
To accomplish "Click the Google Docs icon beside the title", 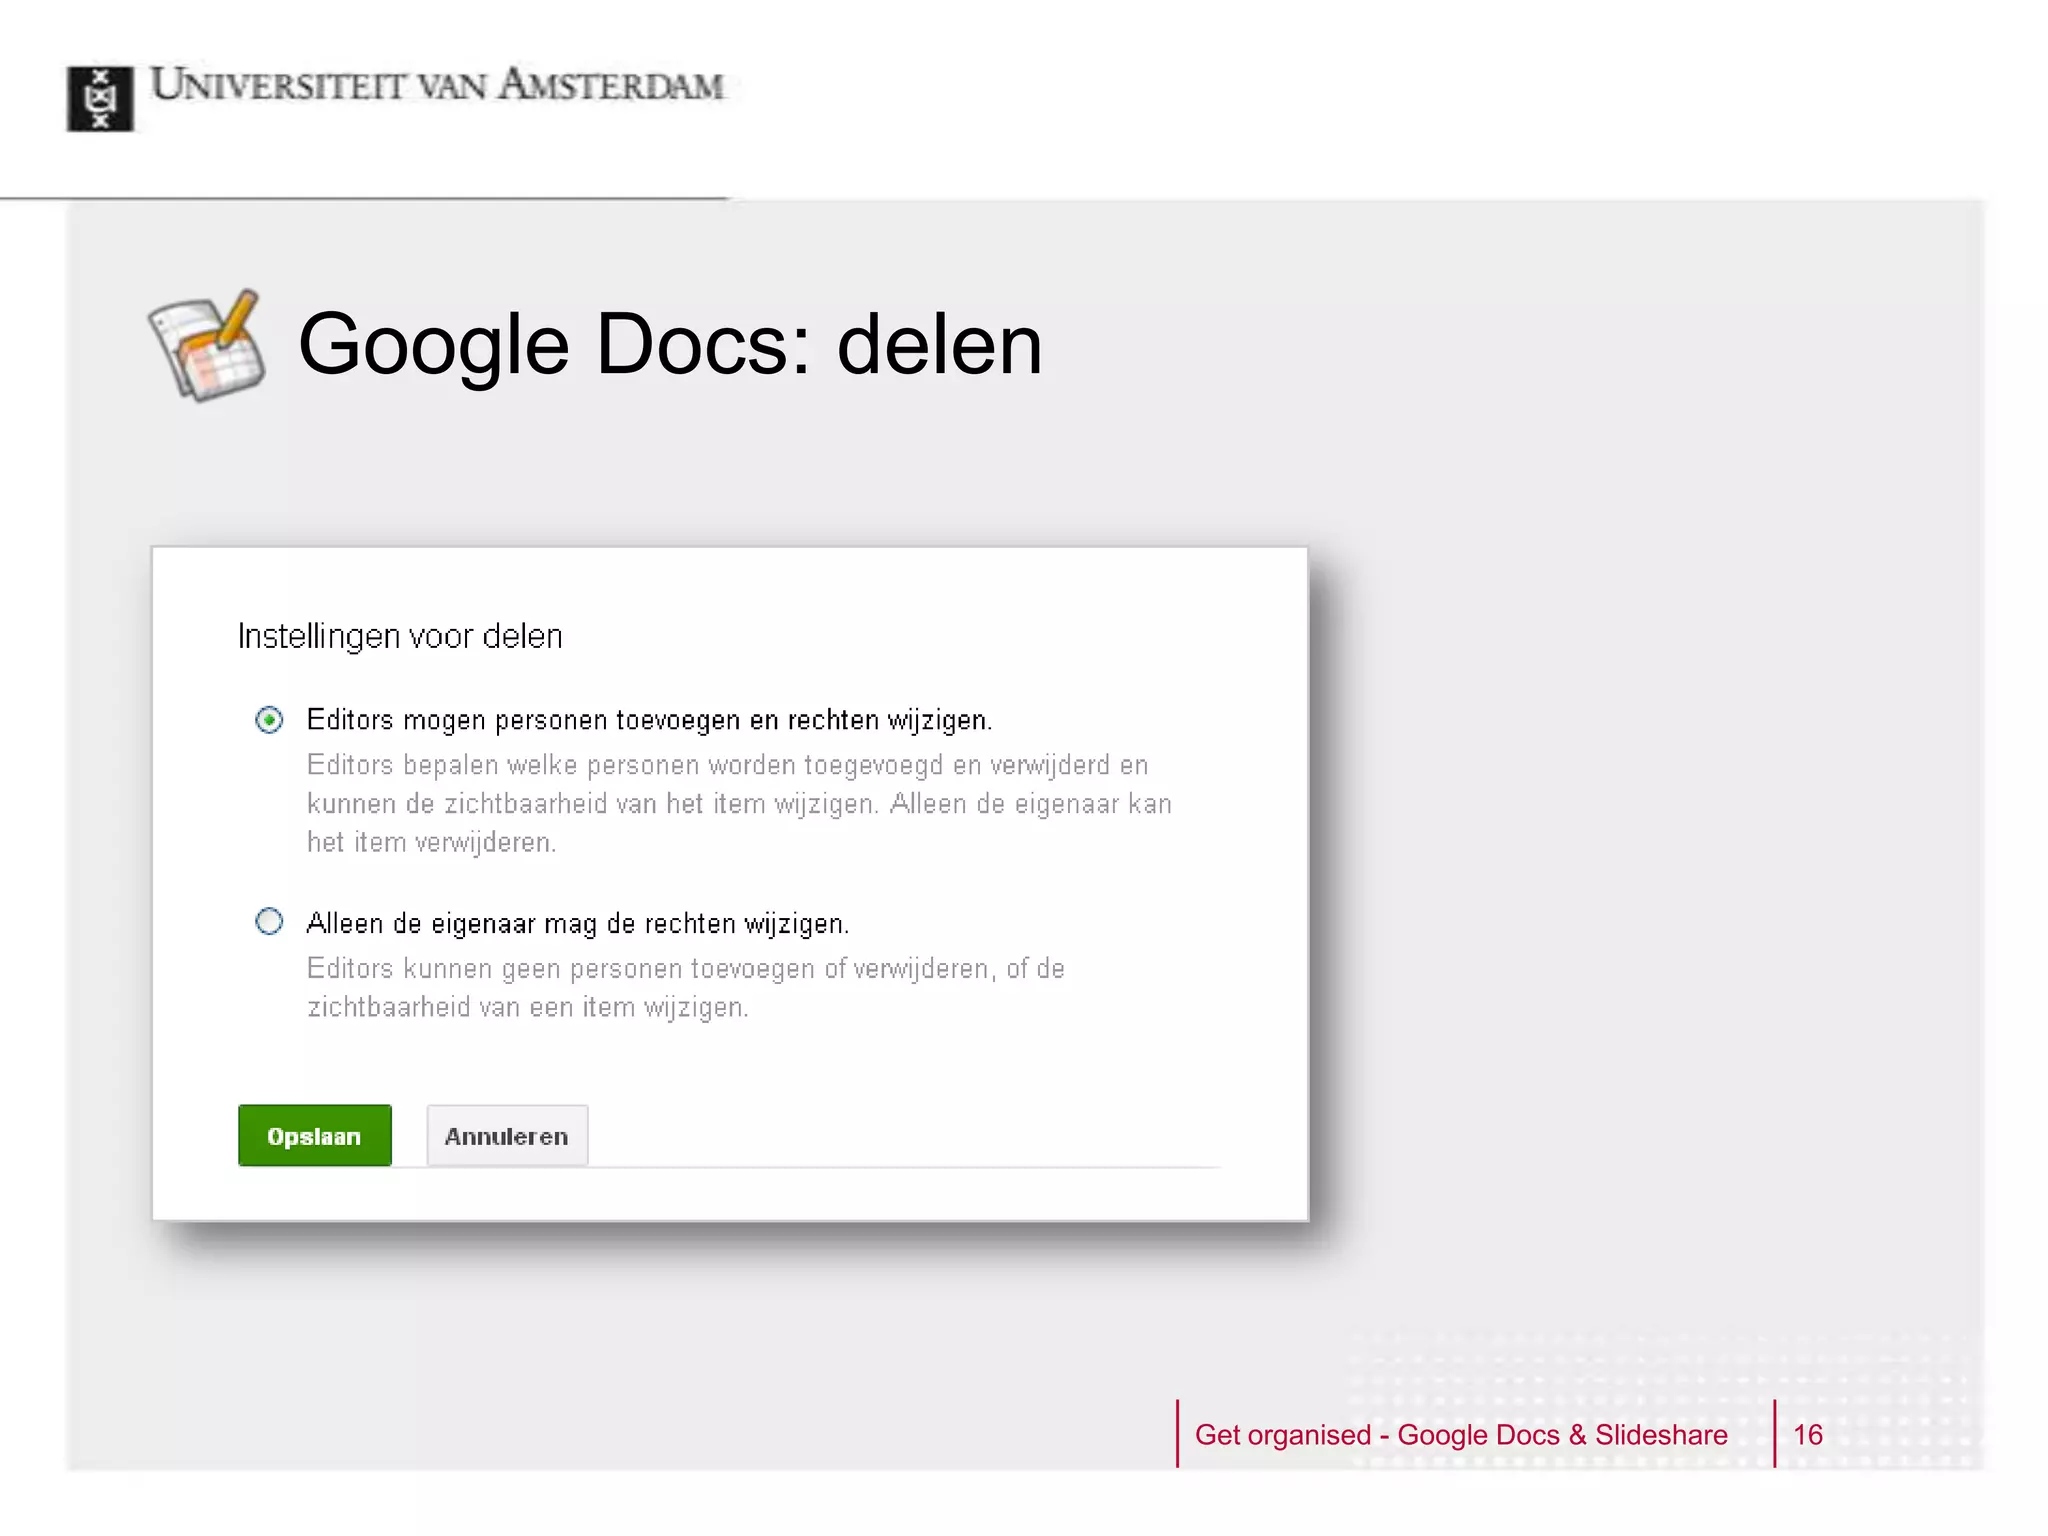I will pos(208,346).
